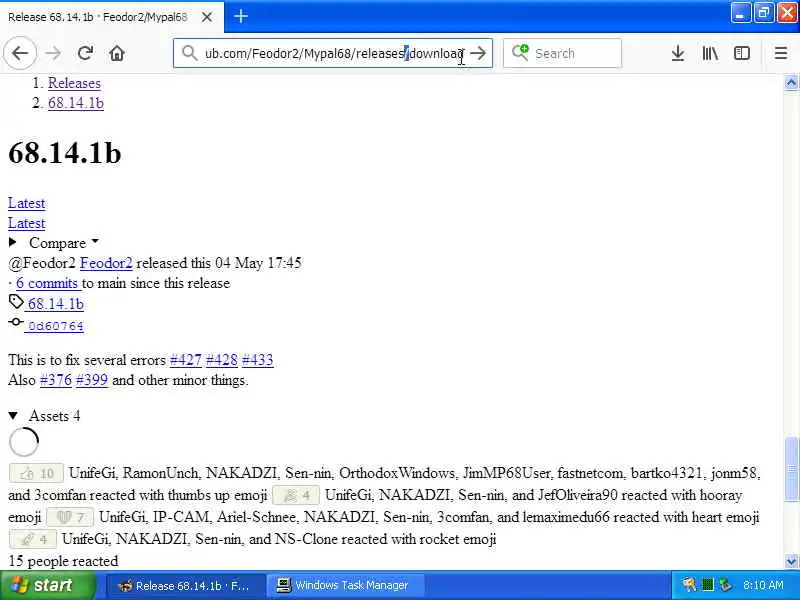800x600 pixels.
Task: Open the hamburger application menu
Action: [781, 53]
